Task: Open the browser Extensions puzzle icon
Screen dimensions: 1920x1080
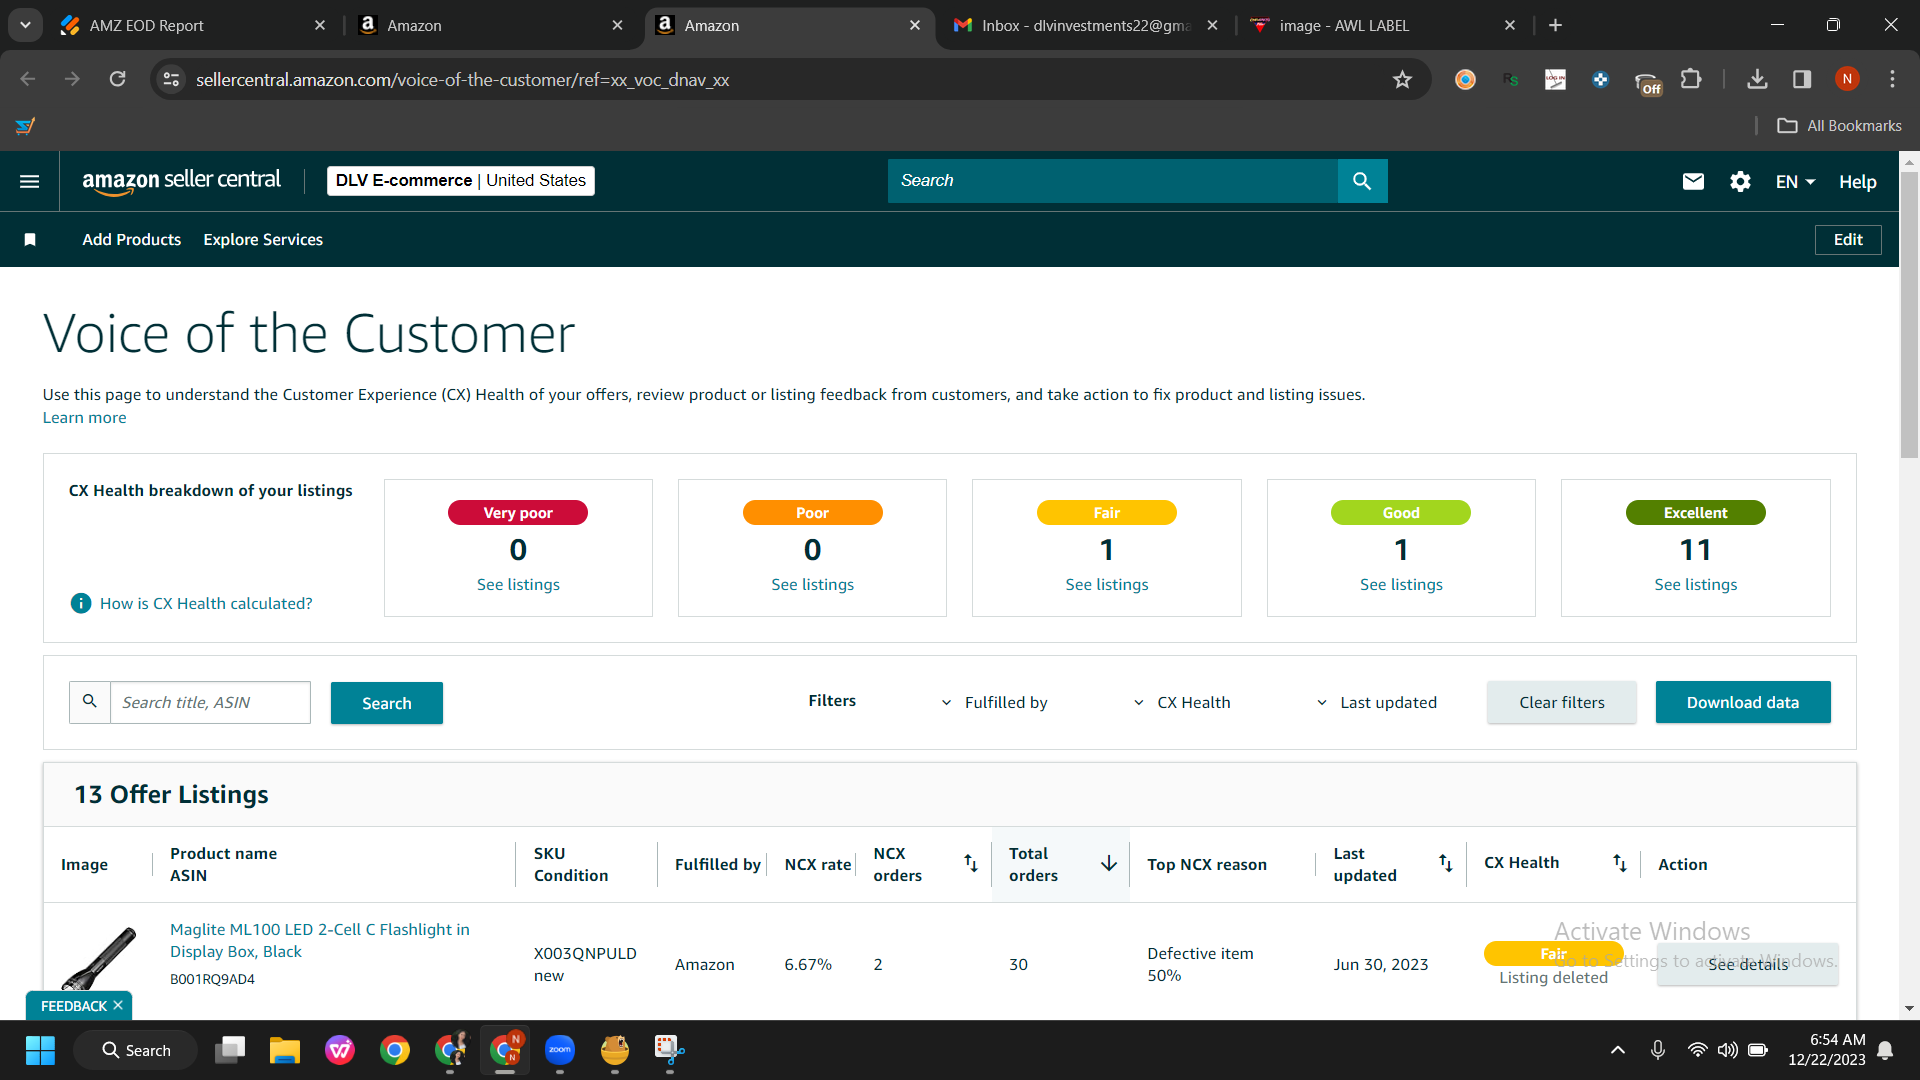Action: pos(1691,79)
